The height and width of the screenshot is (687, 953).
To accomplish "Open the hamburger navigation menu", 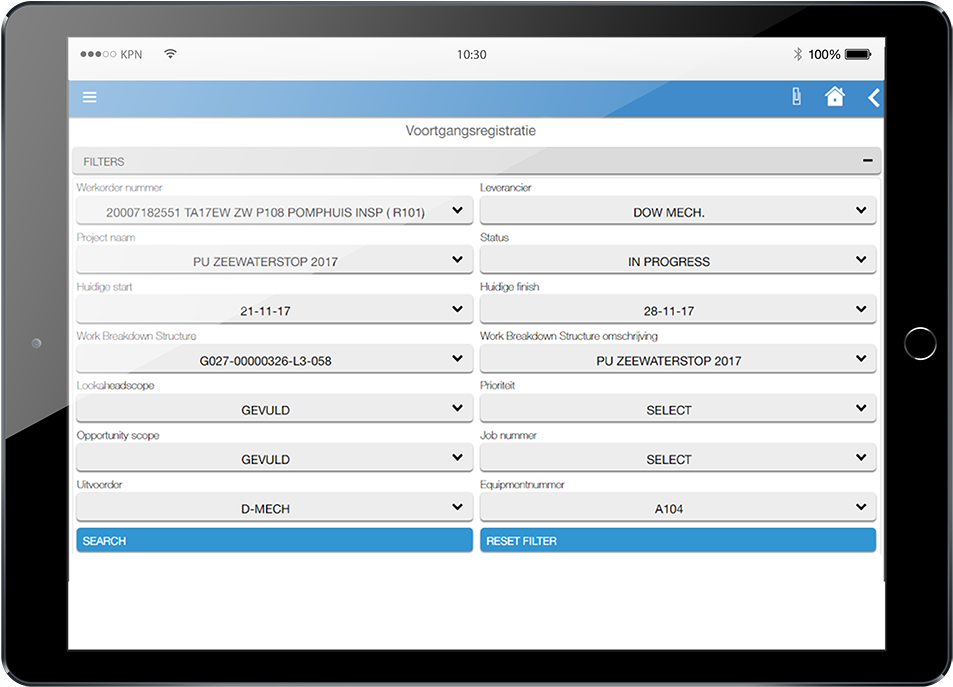I will click(x=89, y=97).
